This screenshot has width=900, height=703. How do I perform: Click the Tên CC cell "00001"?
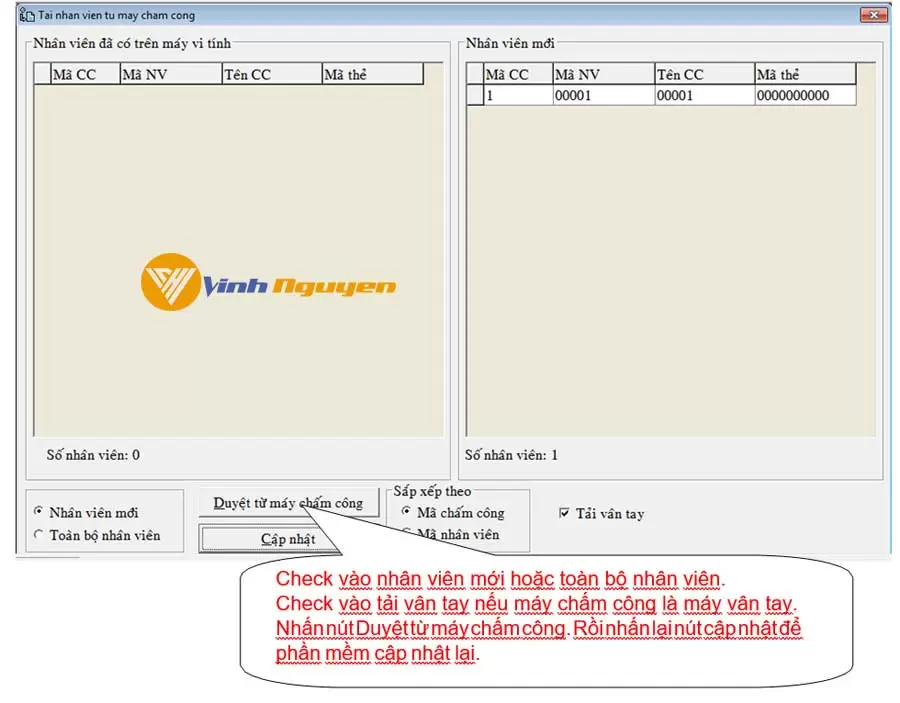pos(705,95)
